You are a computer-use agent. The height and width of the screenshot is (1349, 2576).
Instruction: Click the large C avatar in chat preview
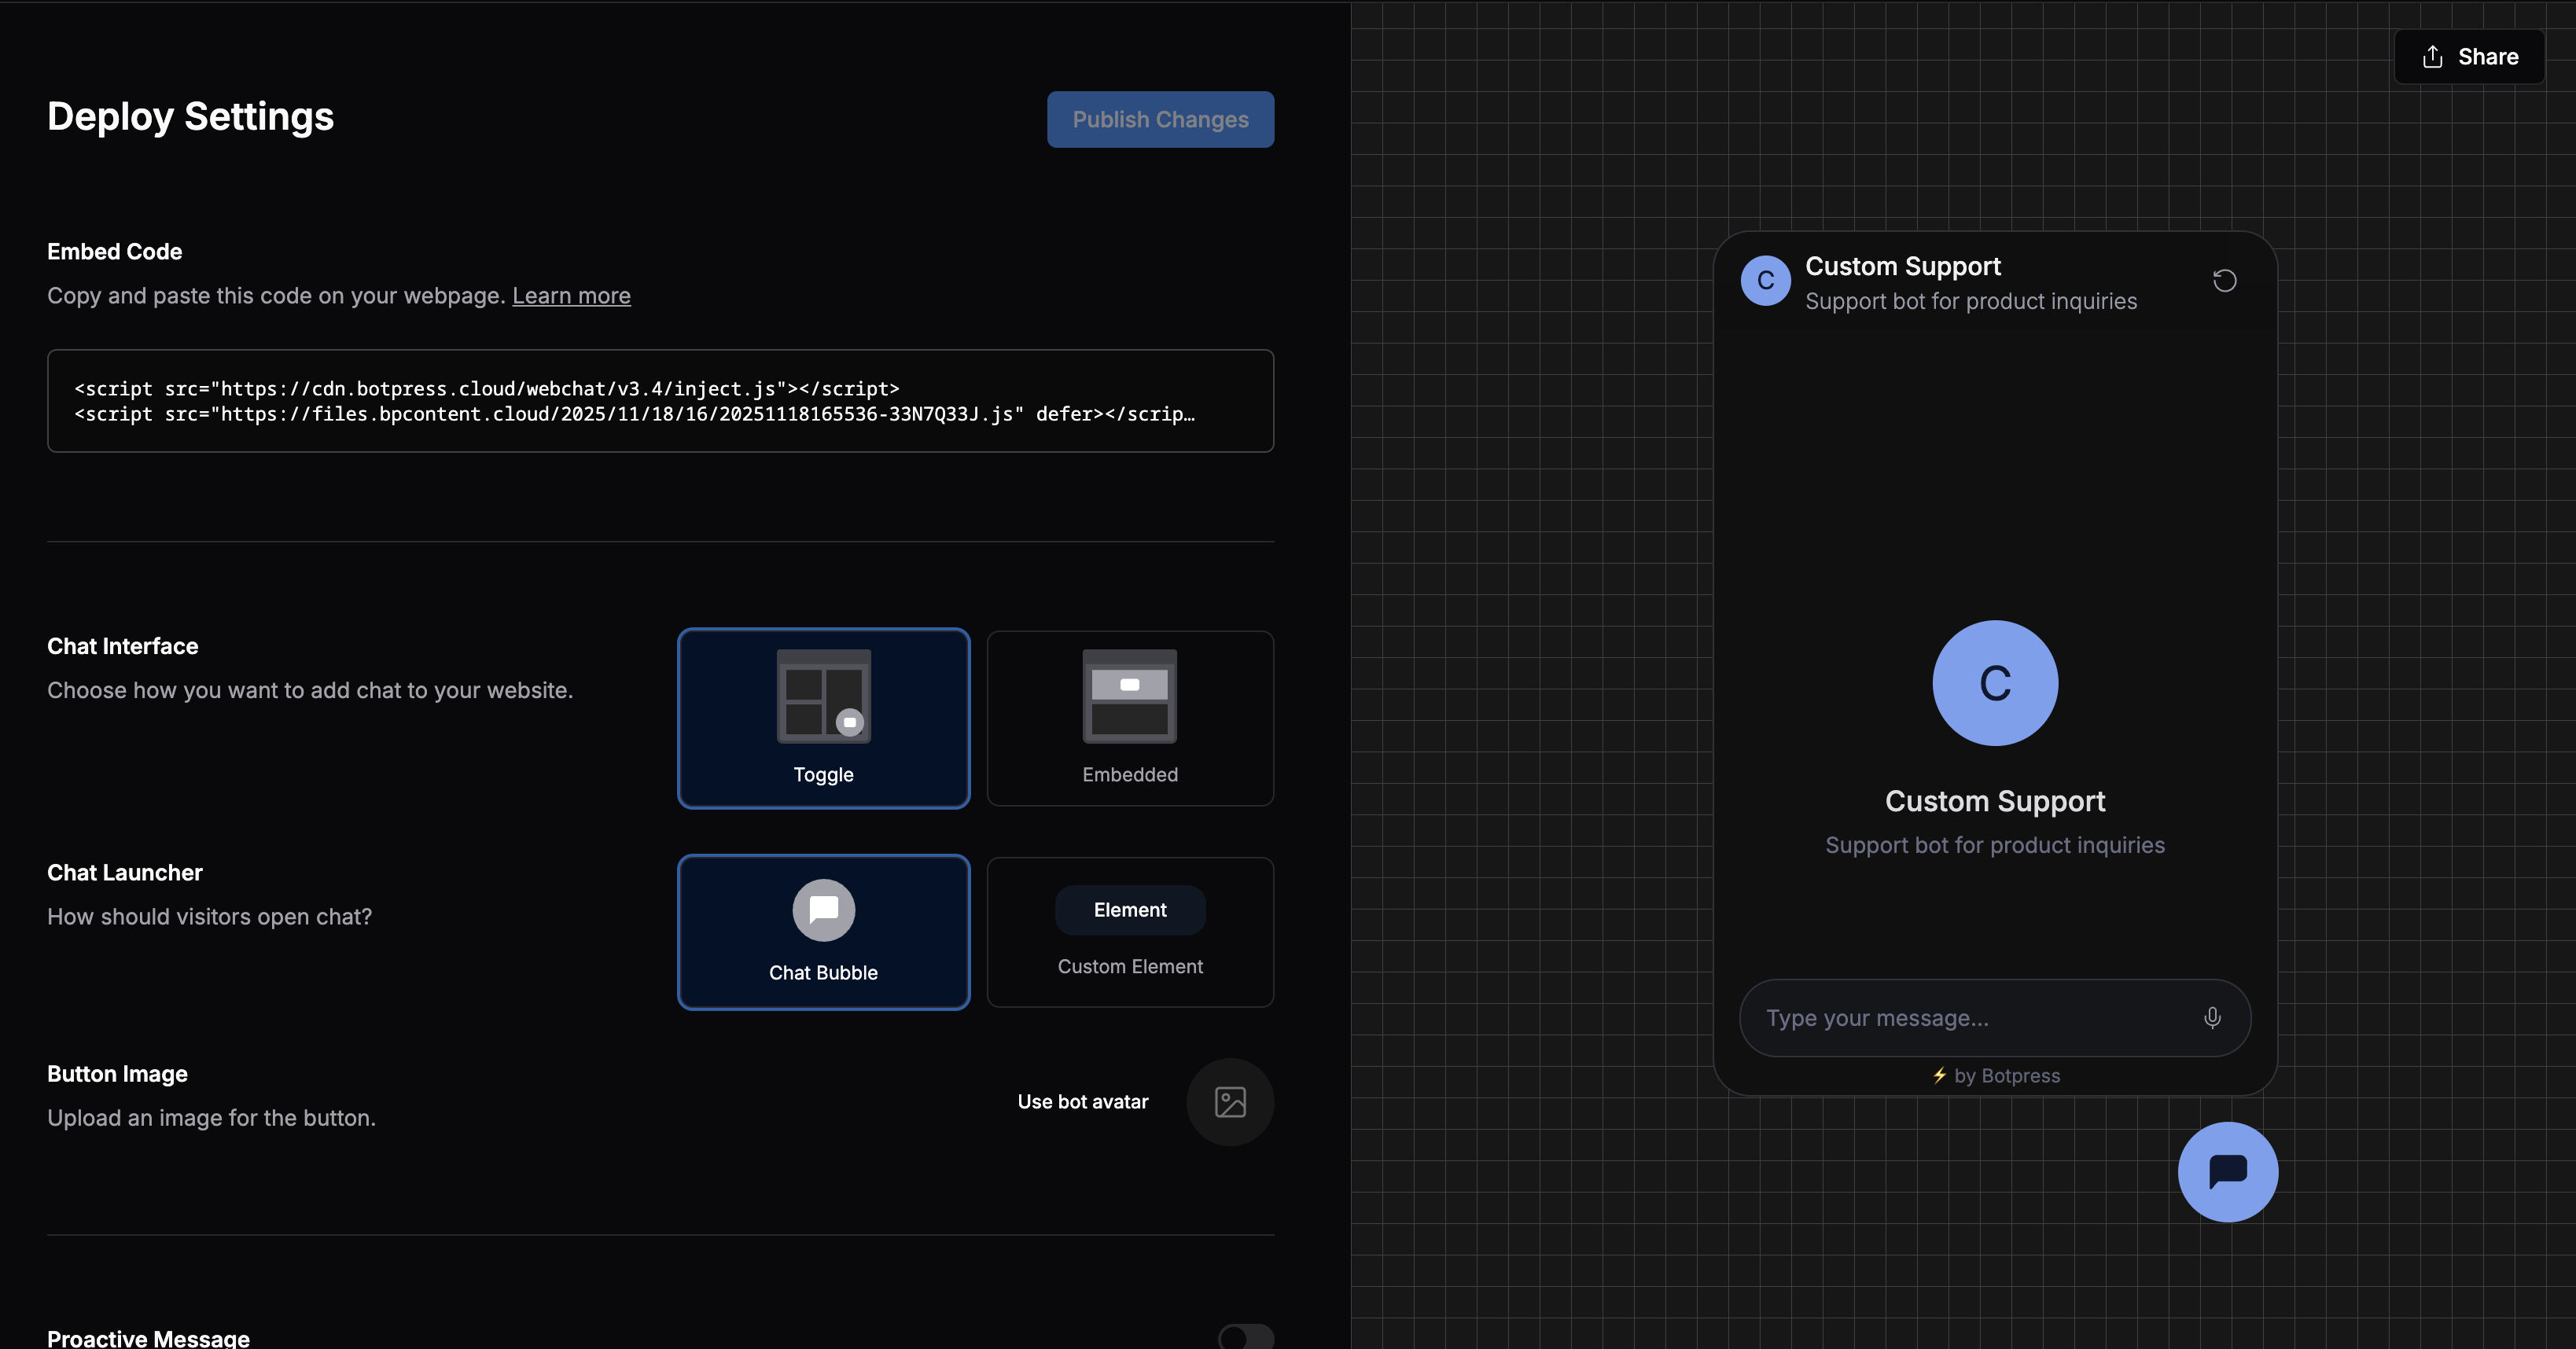pos(1994,683)
